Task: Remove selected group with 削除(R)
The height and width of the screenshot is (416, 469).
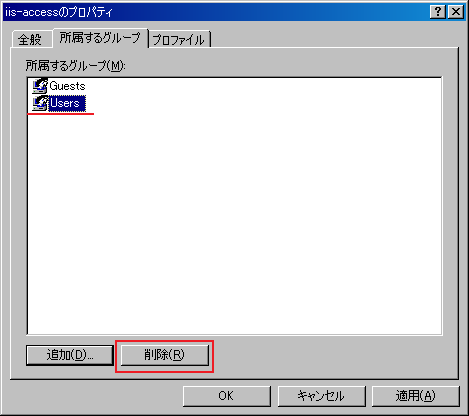Action: (165, 355)
